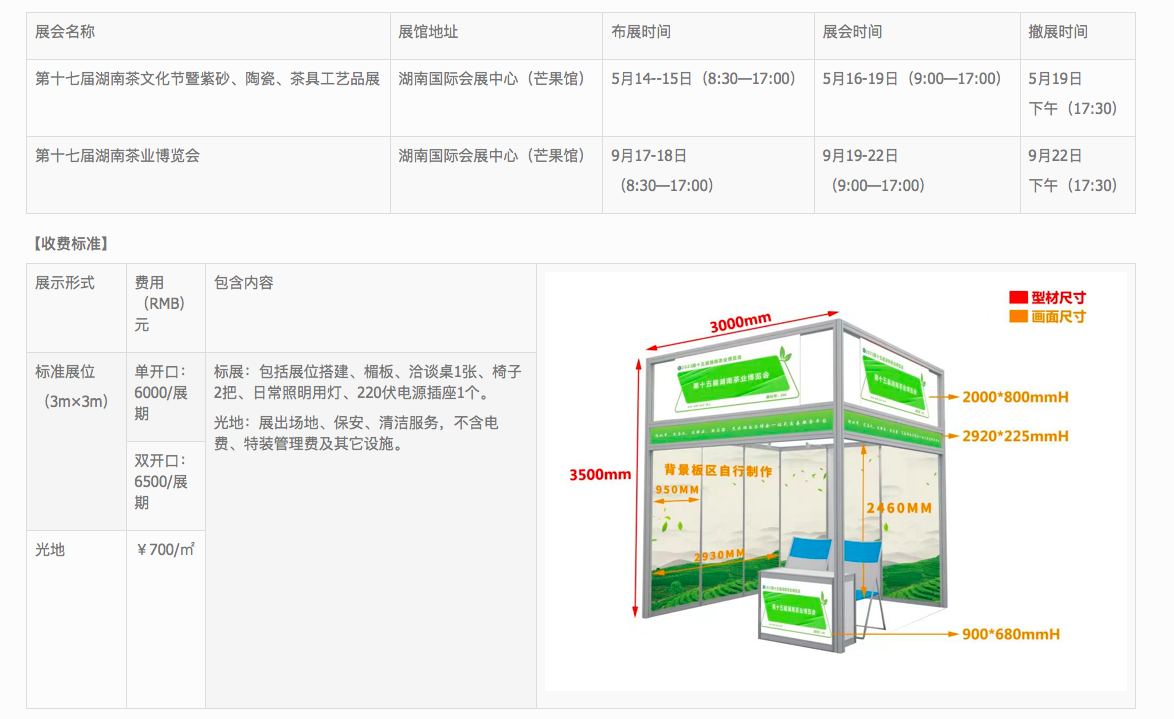Click the orange 画面尺寸 legend swatch
Screen dimensions: 1174x719
(x=1018, y=316)
